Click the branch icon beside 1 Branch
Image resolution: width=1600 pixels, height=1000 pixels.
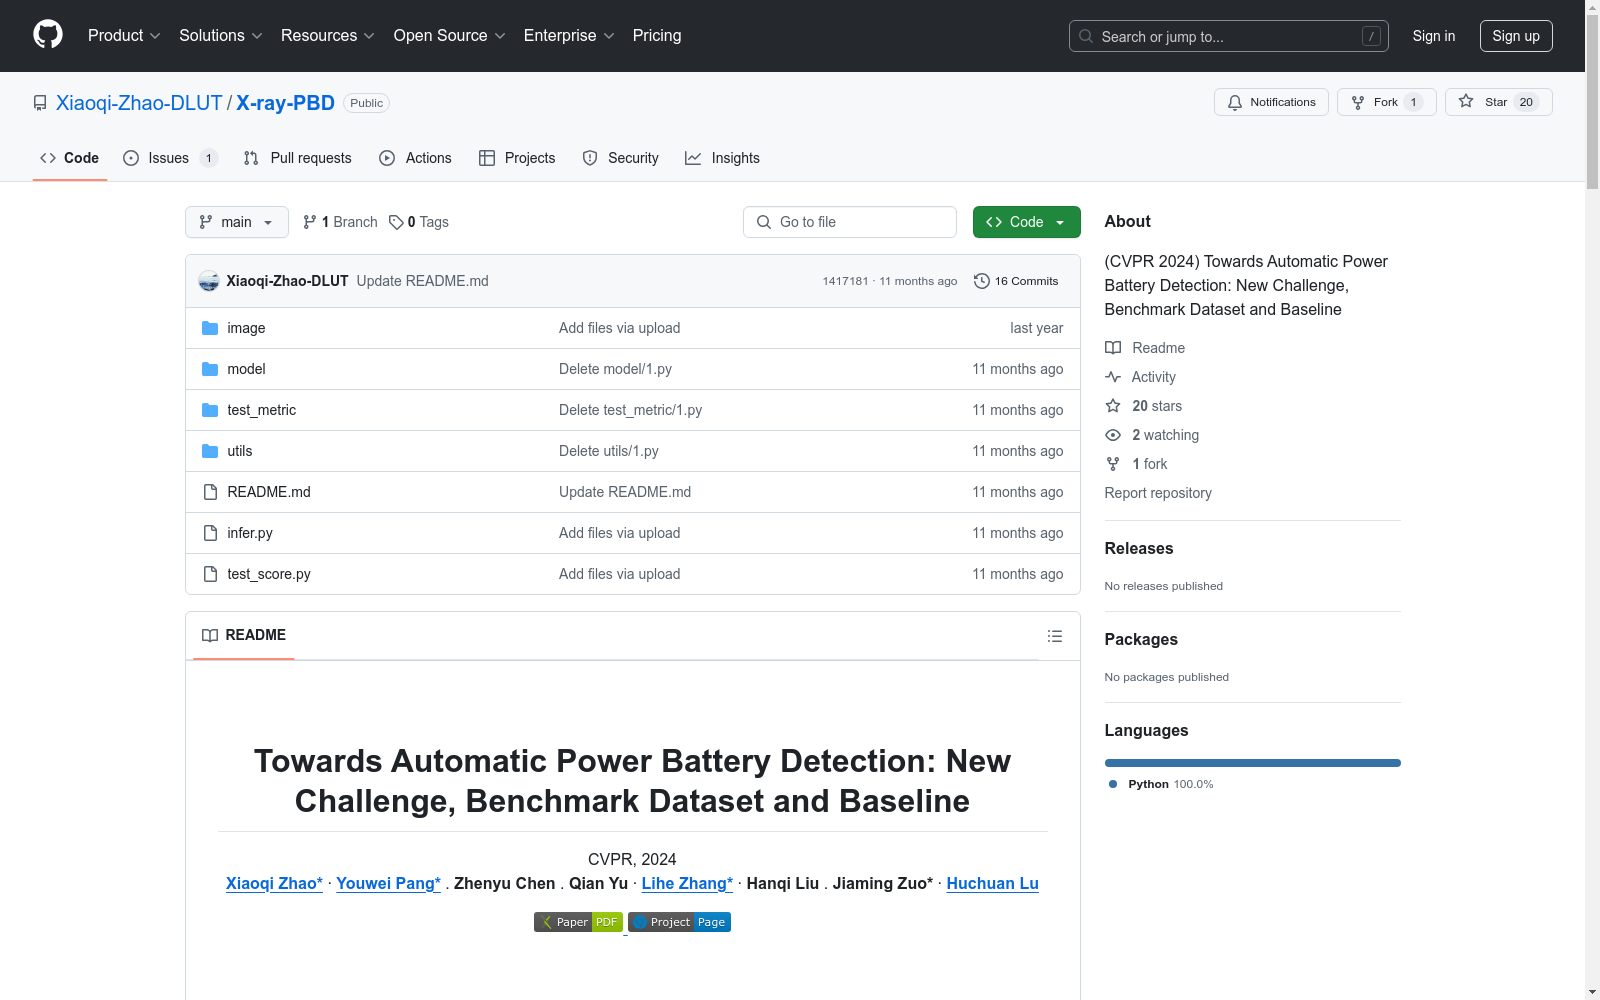pos(310,222)
